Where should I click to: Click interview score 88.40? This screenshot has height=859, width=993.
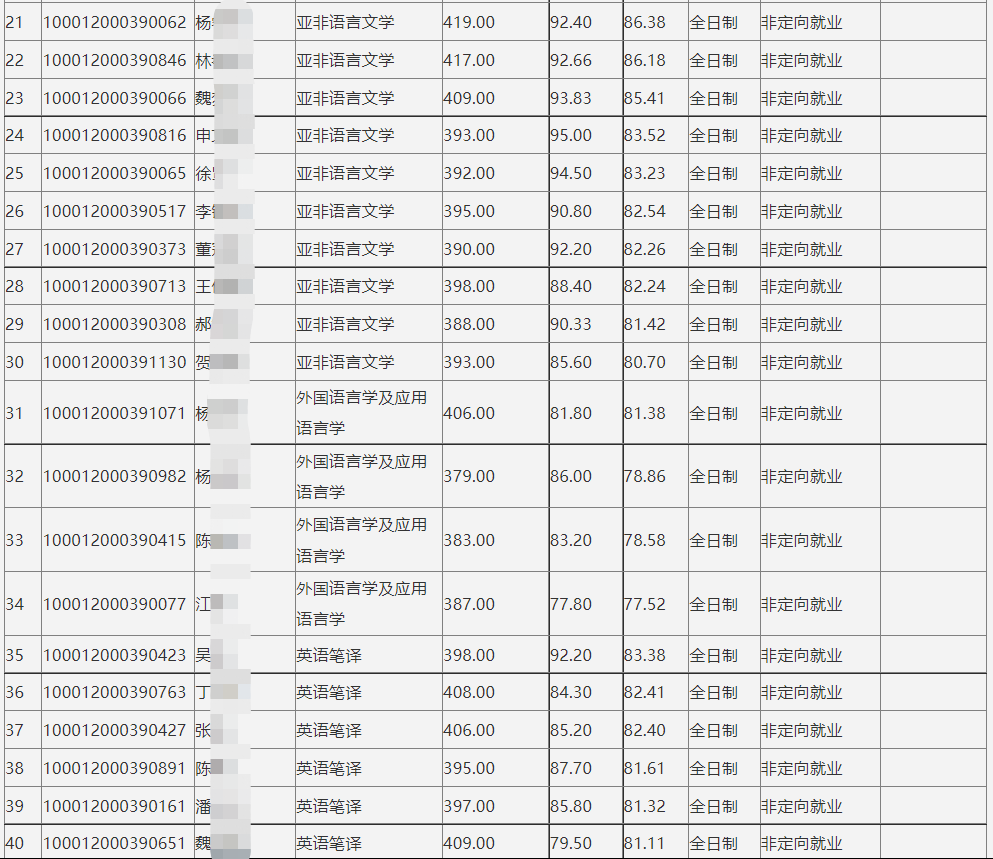click(571, 286)
